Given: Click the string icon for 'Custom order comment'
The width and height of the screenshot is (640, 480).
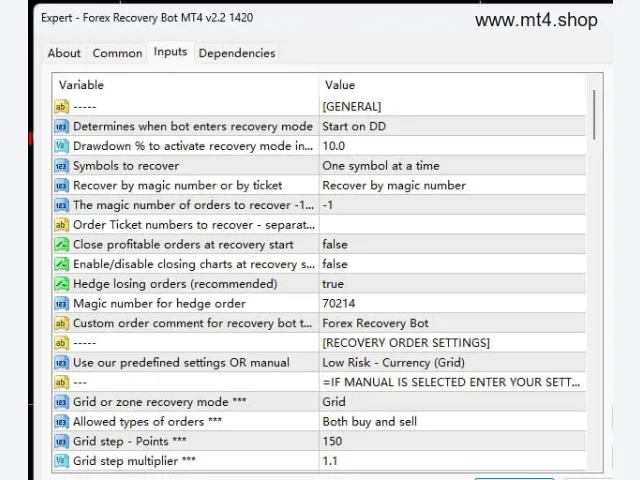Looking at the screenshot, I should (61, 323).
